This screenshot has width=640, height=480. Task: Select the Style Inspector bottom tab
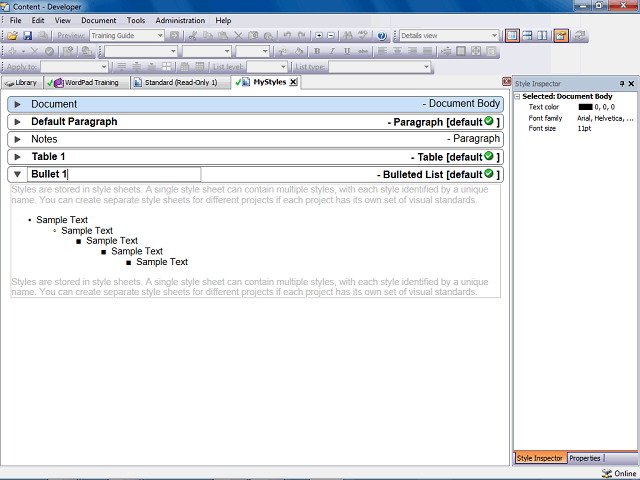540,458
